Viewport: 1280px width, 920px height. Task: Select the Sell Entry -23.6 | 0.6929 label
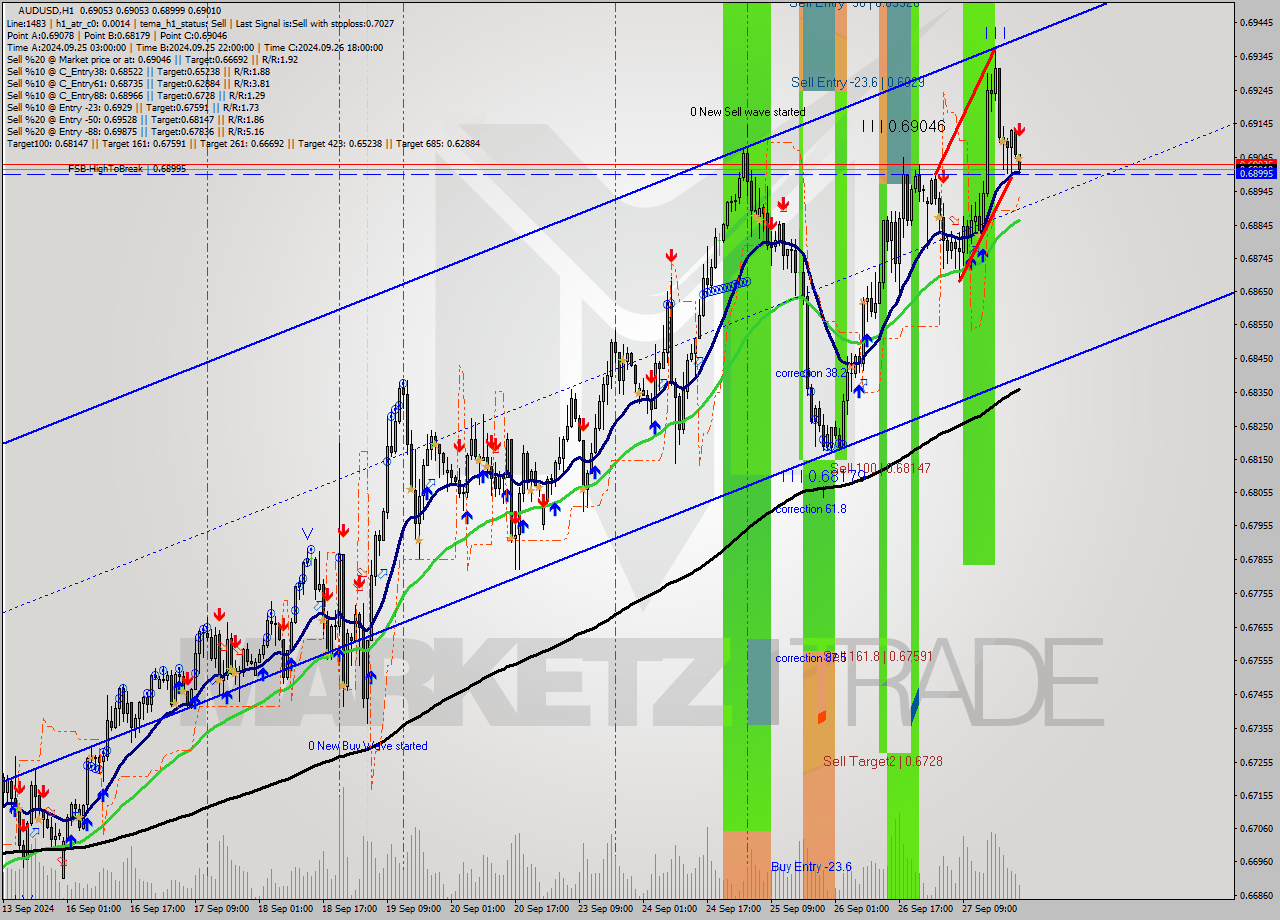pos(857,83)
